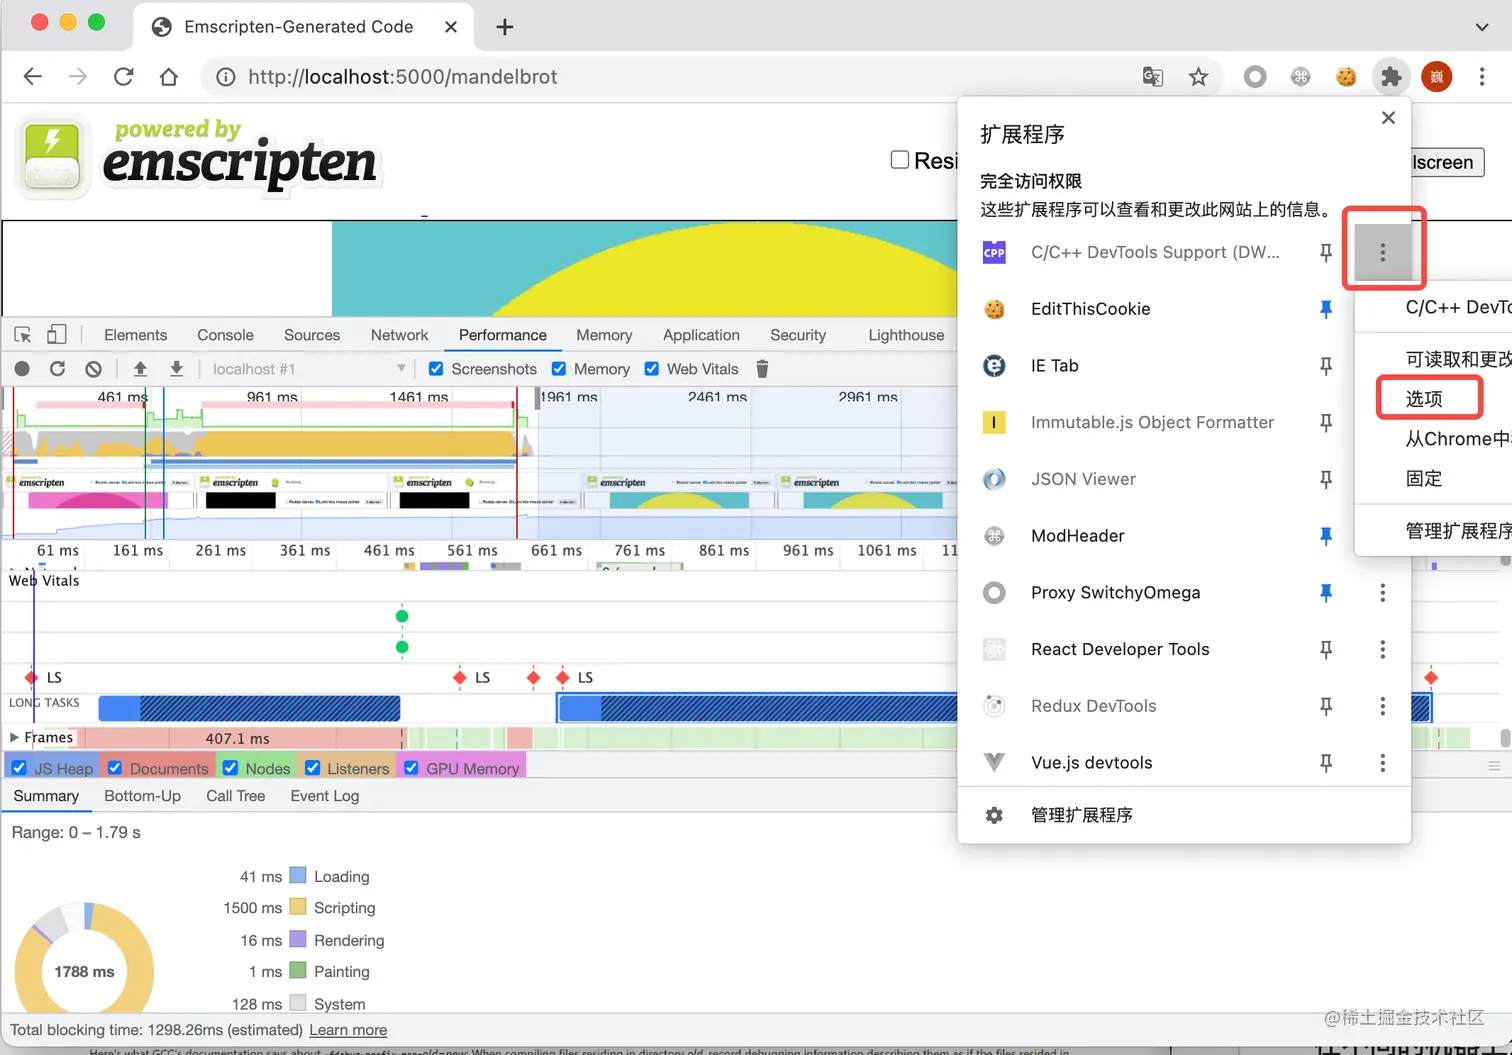Uncheck the Listeners checkbox
The image size is (1512, 1055).
(x=313, y=768)
